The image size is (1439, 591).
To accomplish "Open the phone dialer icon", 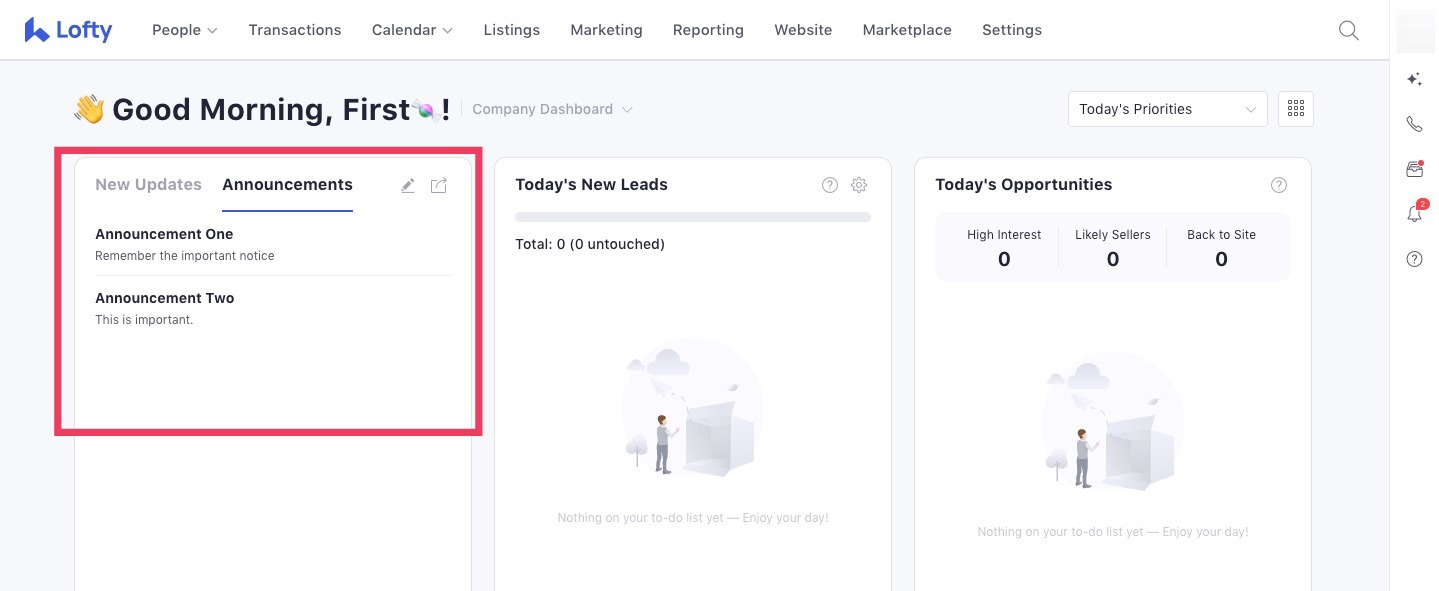I will pyautogui.click(x=1414, y=124).
